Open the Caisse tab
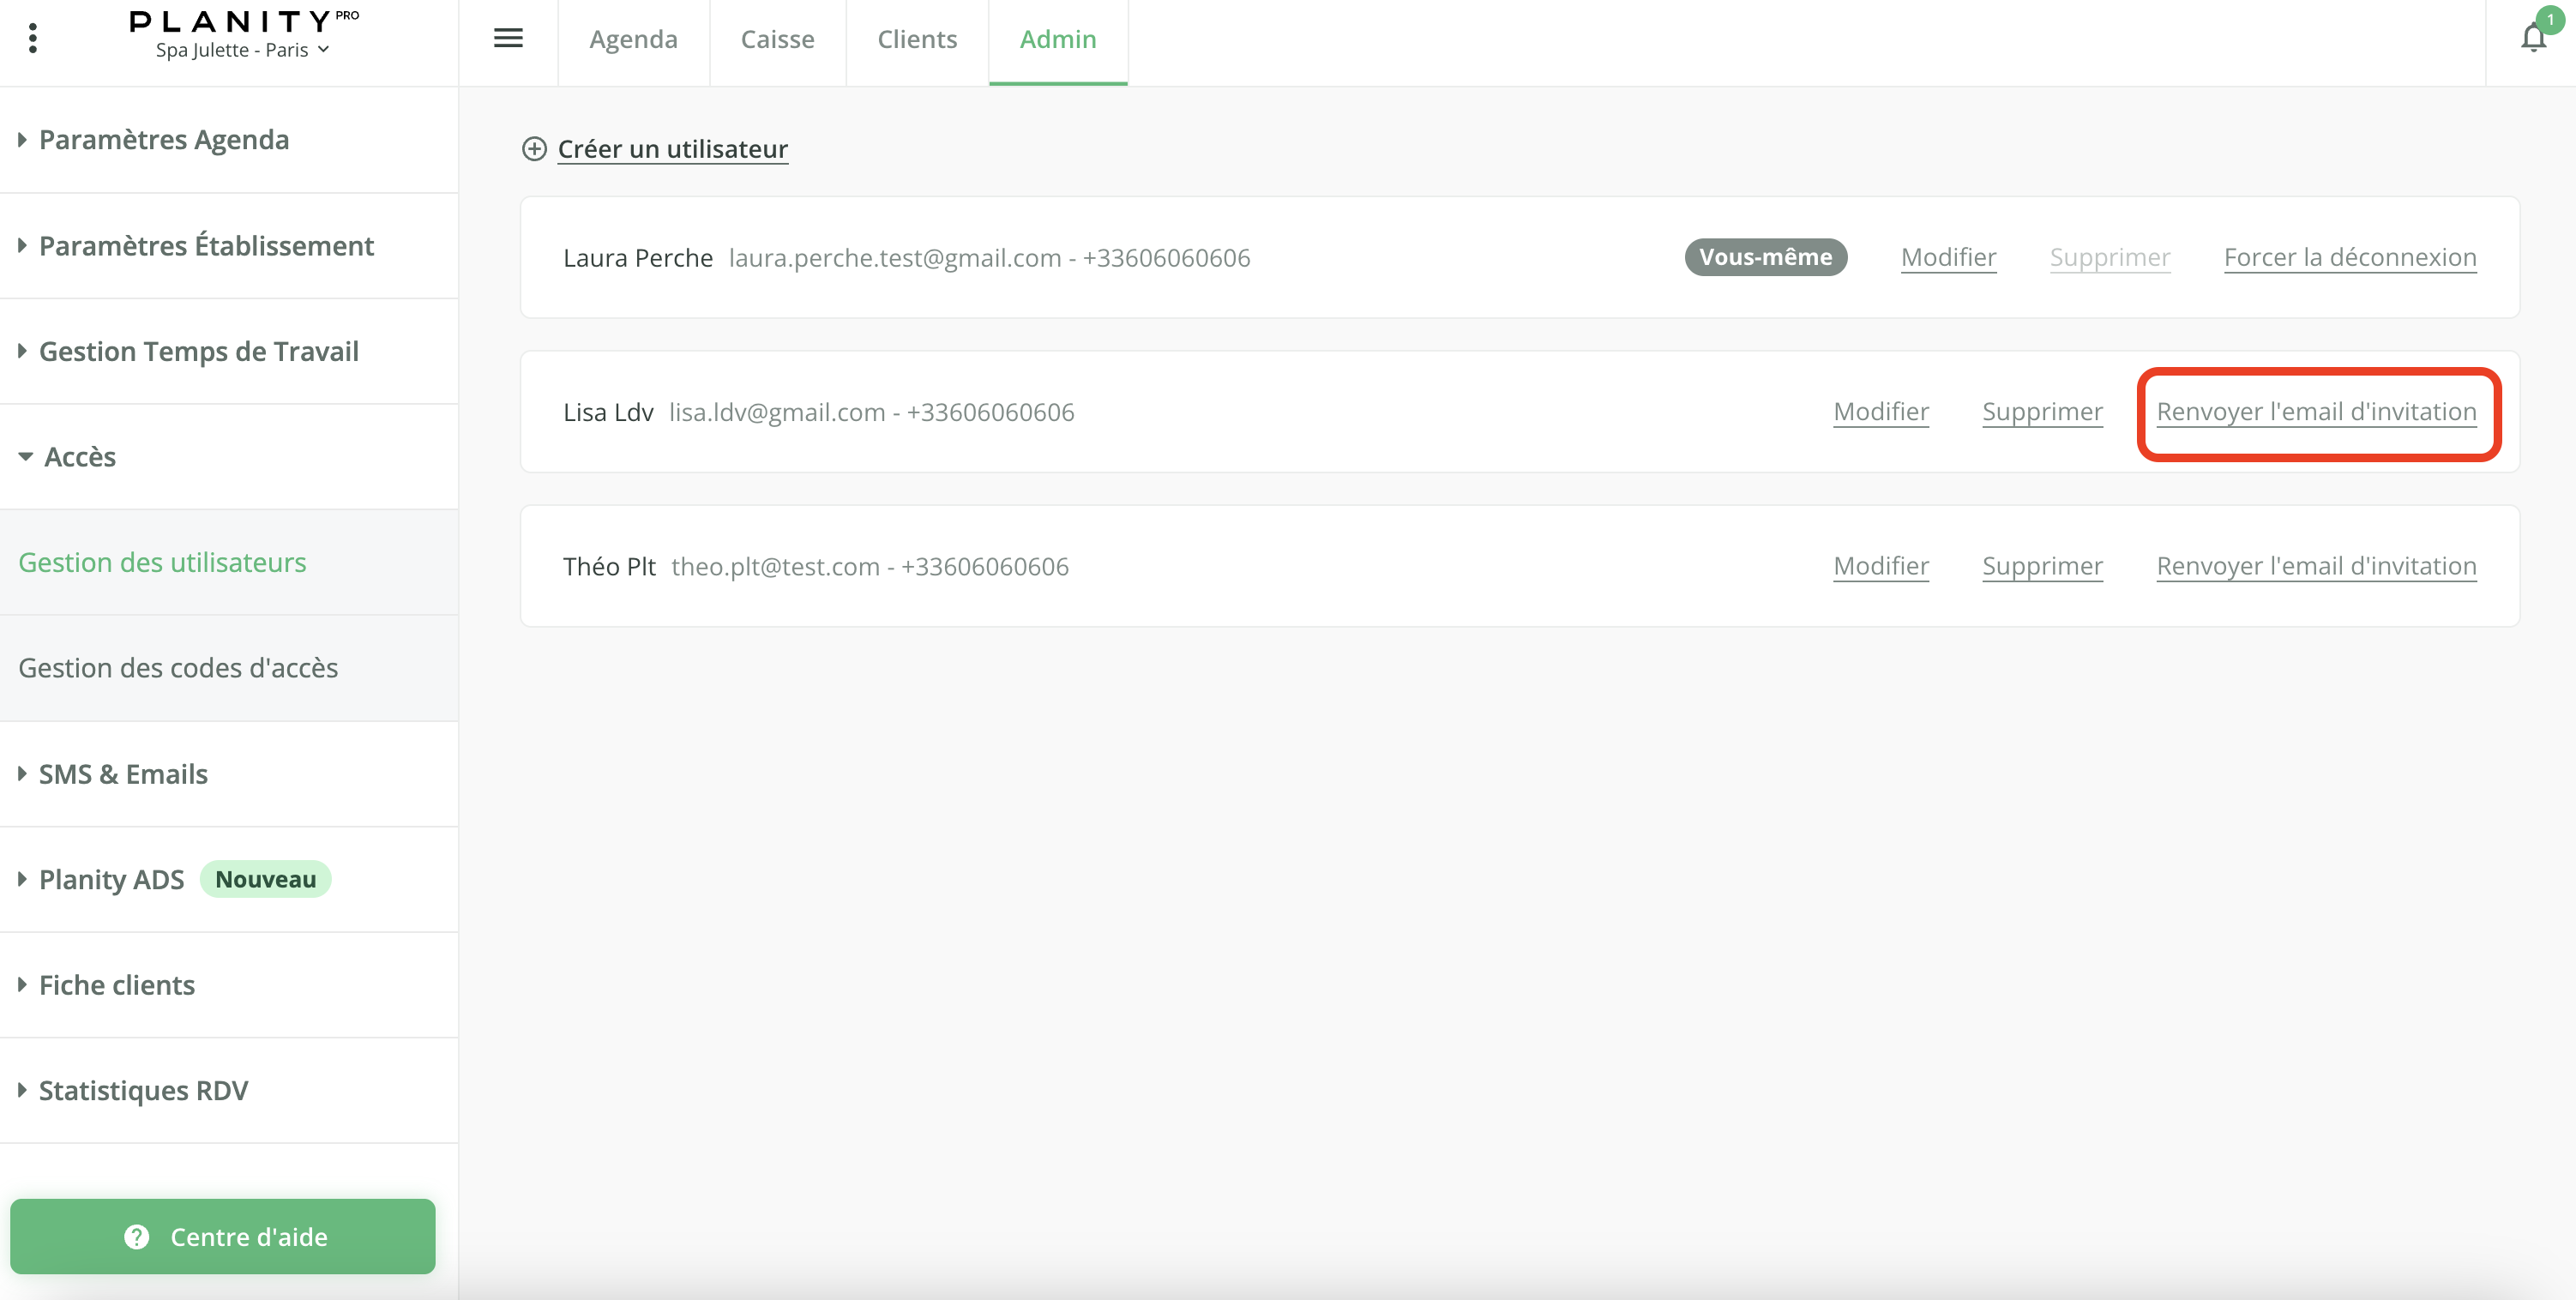 (777, 39)
